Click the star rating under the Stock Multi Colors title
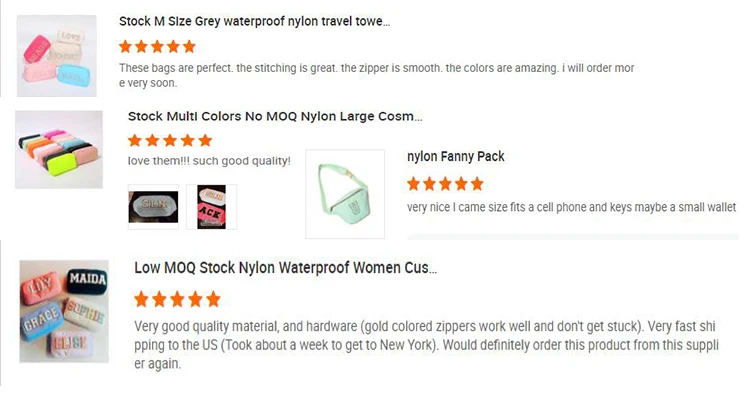The image size is (750, 400). point(170,140)
